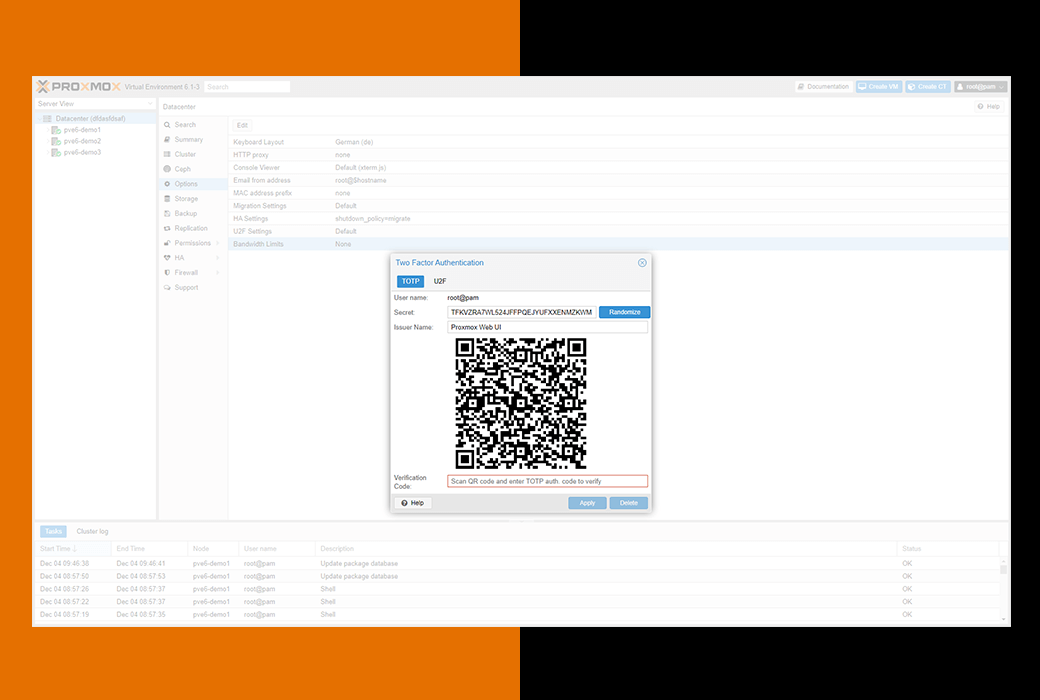Open the Permissions unlock icon
Screen dimensions: 1040x700
167,243
